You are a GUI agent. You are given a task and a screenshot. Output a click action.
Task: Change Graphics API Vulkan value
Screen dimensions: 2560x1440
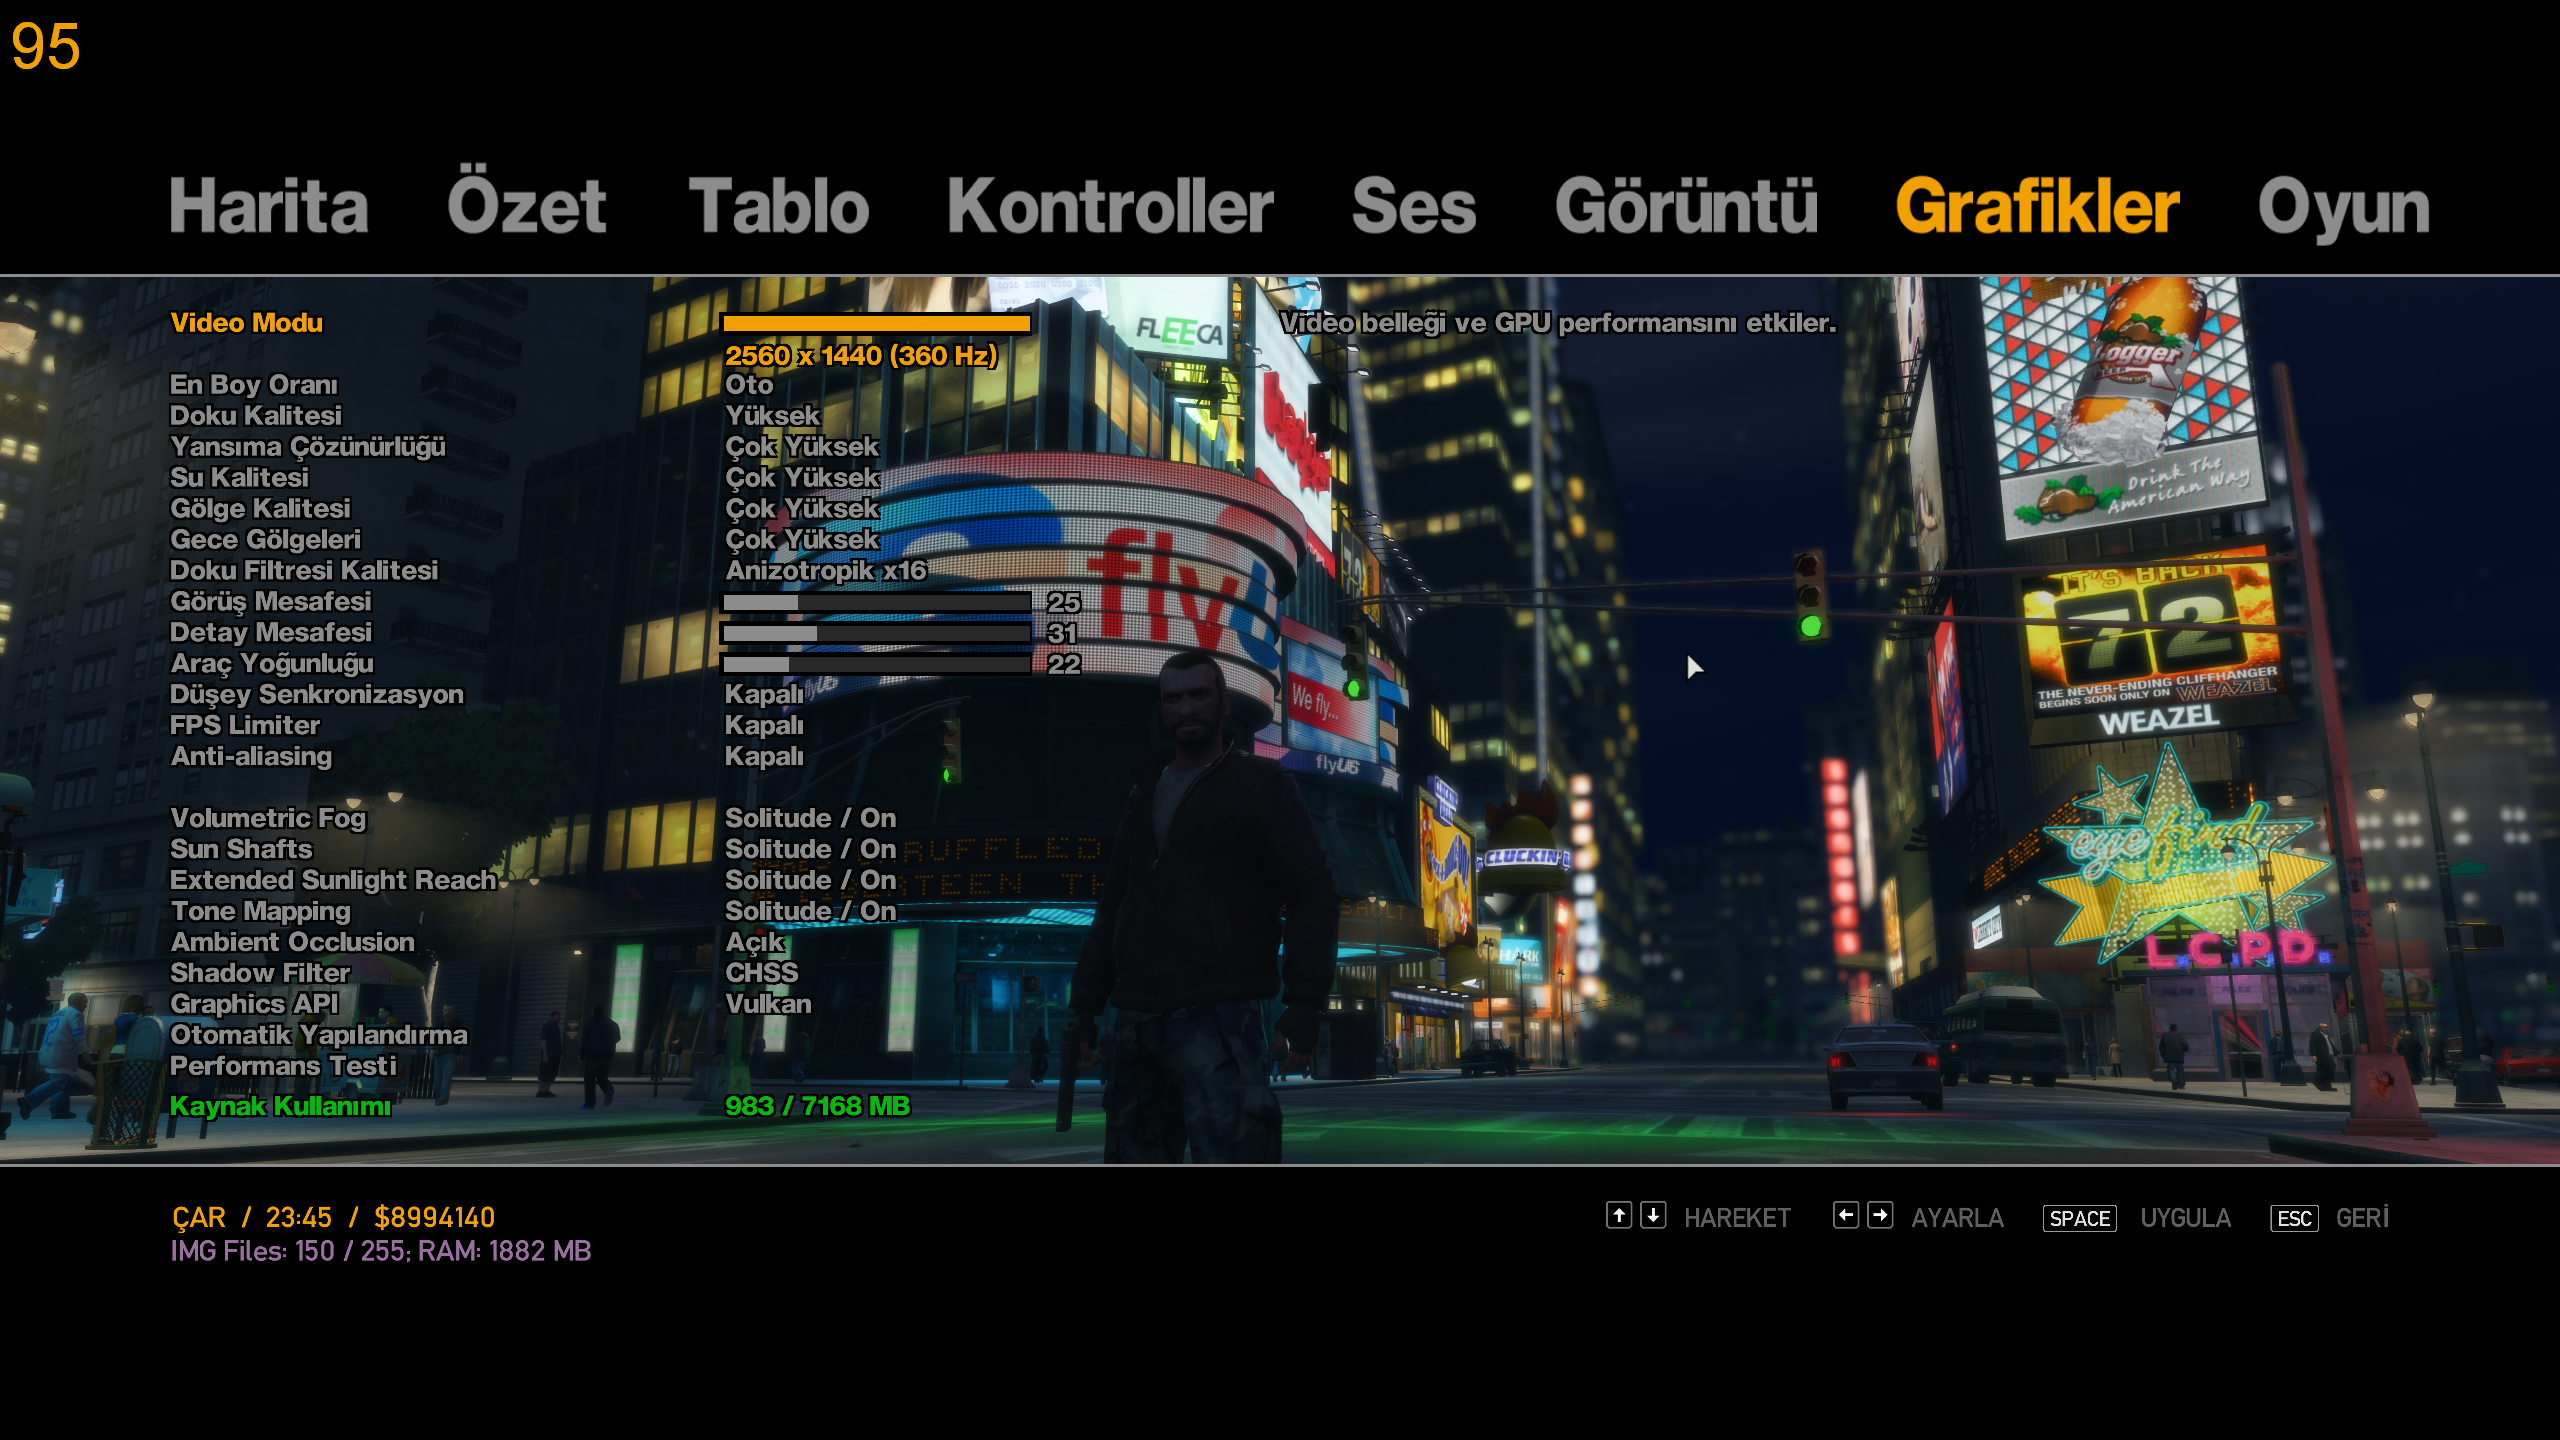(x=768, y=1004)
